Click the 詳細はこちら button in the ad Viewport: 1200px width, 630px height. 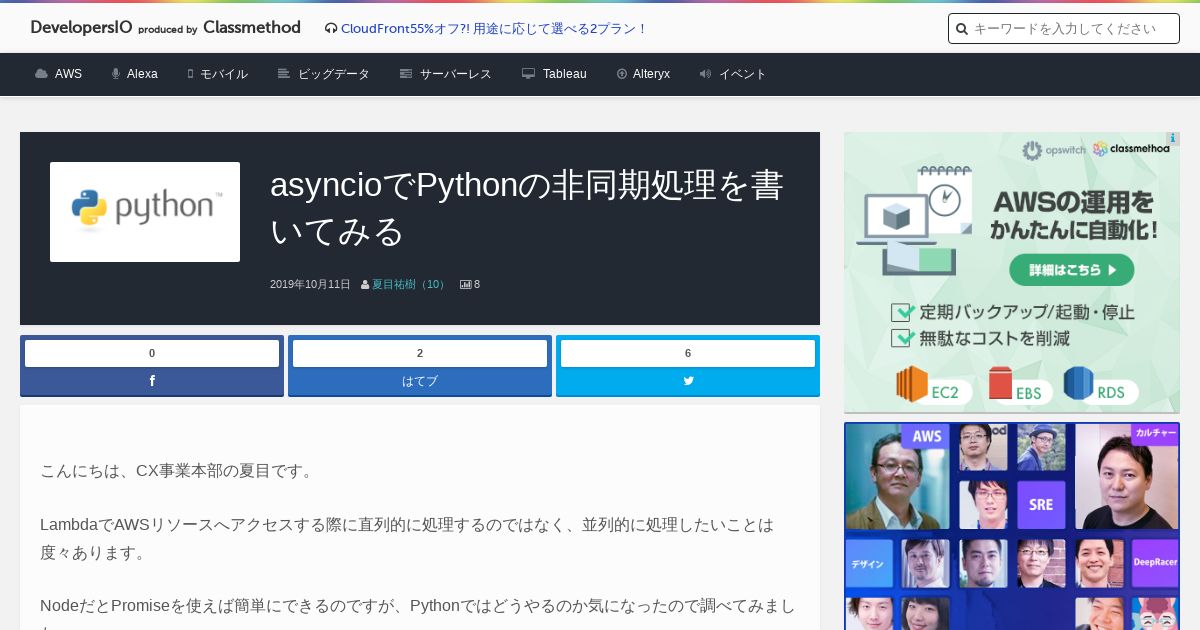(1071, 270)
